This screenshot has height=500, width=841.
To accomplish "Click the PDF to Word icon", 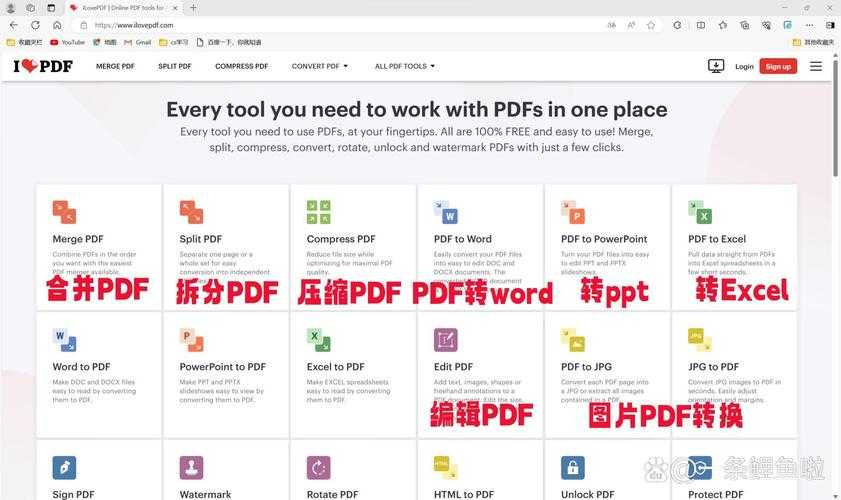I will 445,212.
